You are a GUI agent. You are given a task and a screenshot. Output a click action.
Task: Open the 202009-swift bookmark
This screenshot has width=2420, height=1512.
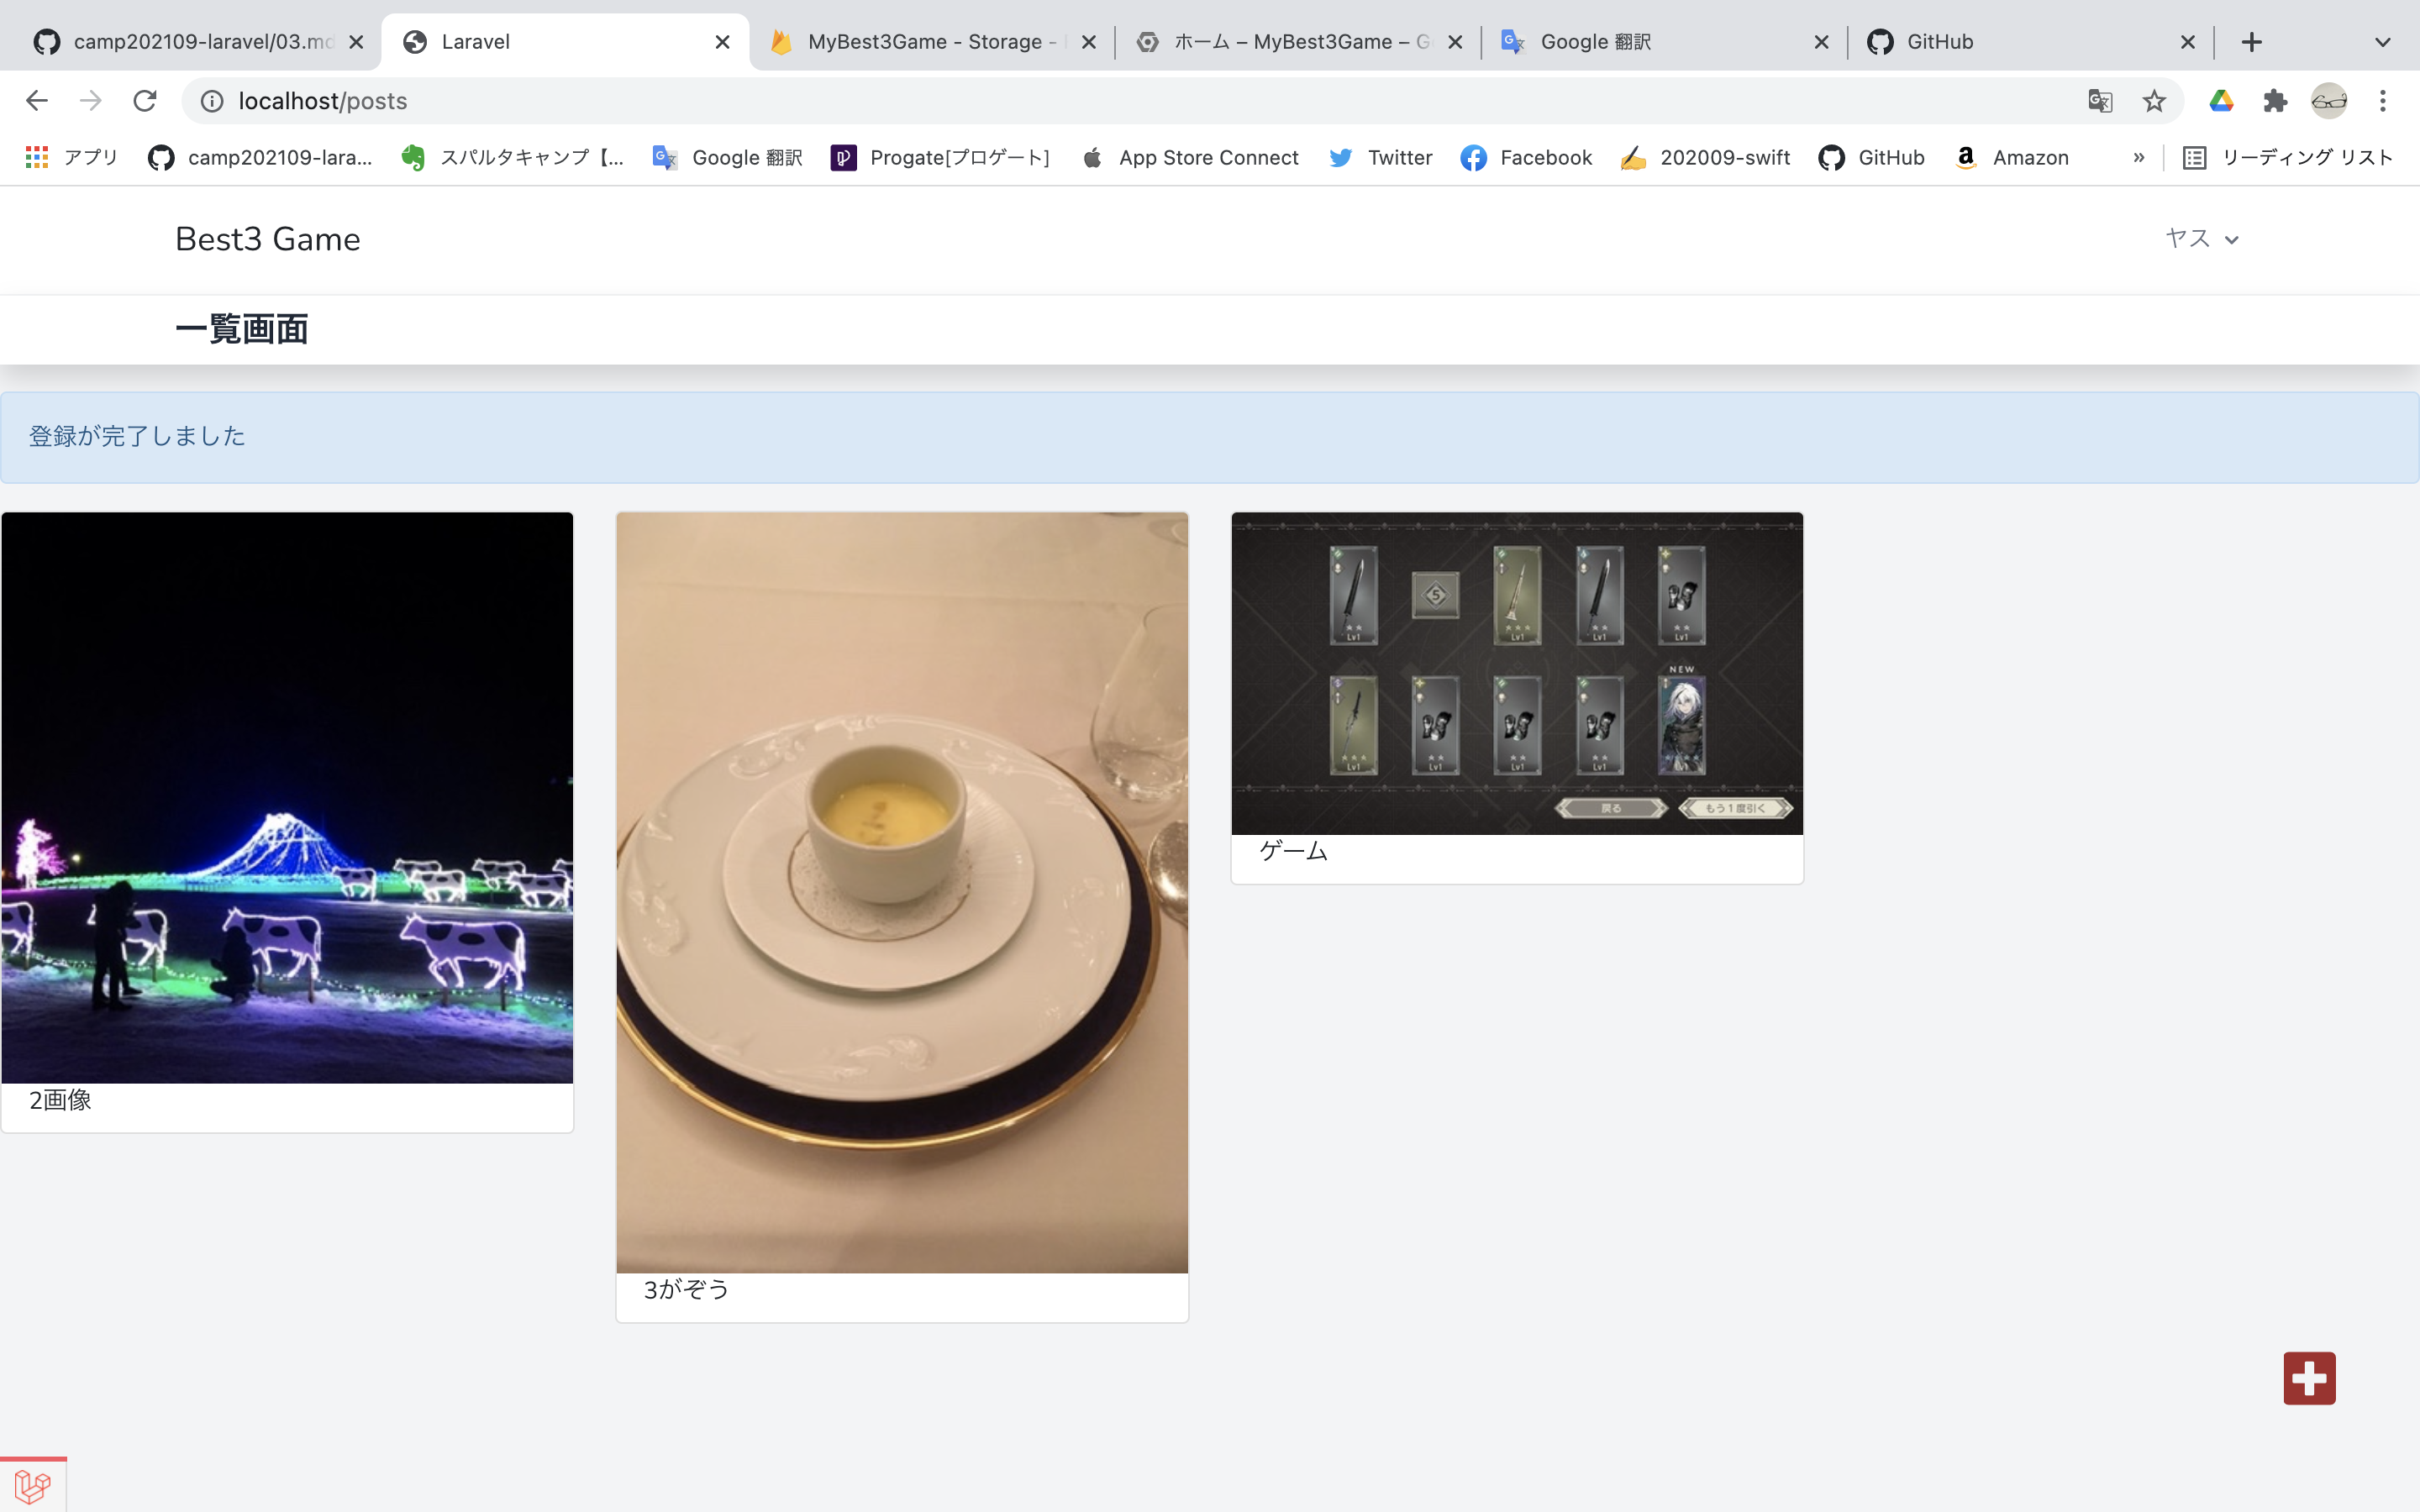pos(1705,157)
